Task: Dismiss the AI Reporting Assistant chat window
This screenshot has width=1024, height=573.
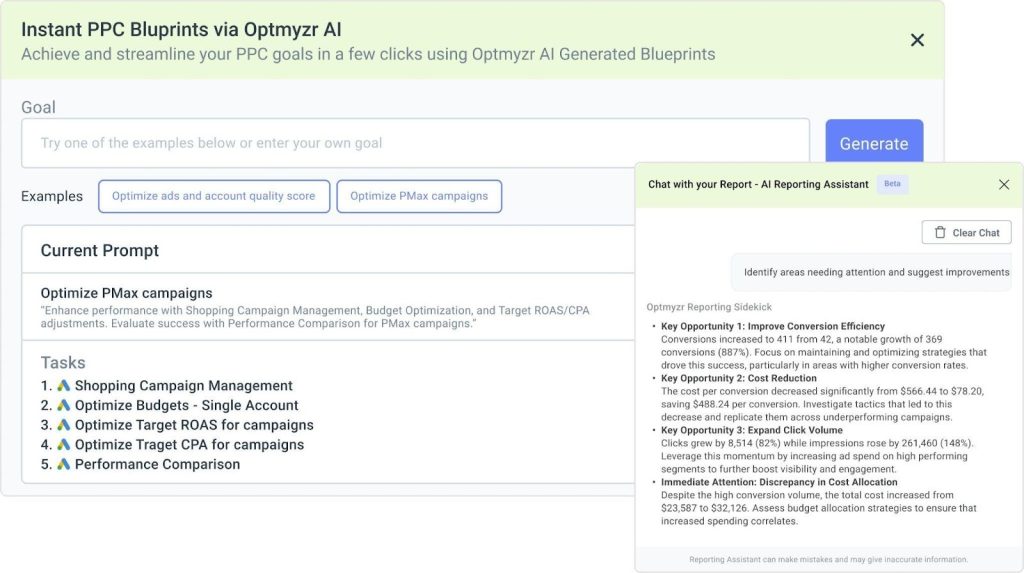Action: [1004, 184]
